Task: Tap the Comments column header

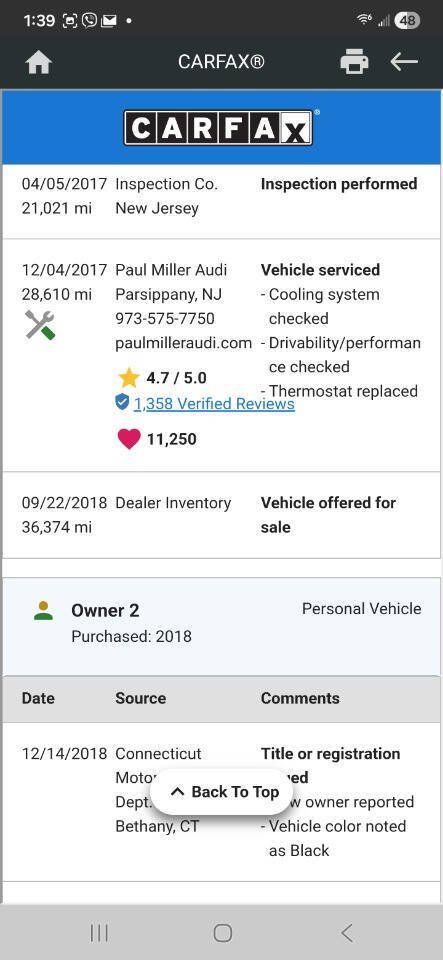Action: pos(300,699)
